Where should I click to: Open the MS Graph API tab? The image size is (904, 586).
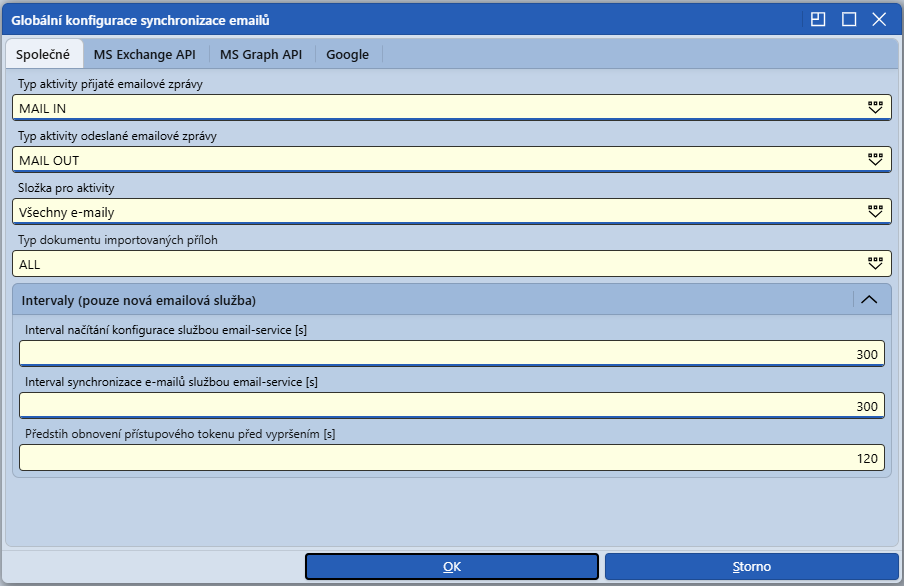click(261, 54)
